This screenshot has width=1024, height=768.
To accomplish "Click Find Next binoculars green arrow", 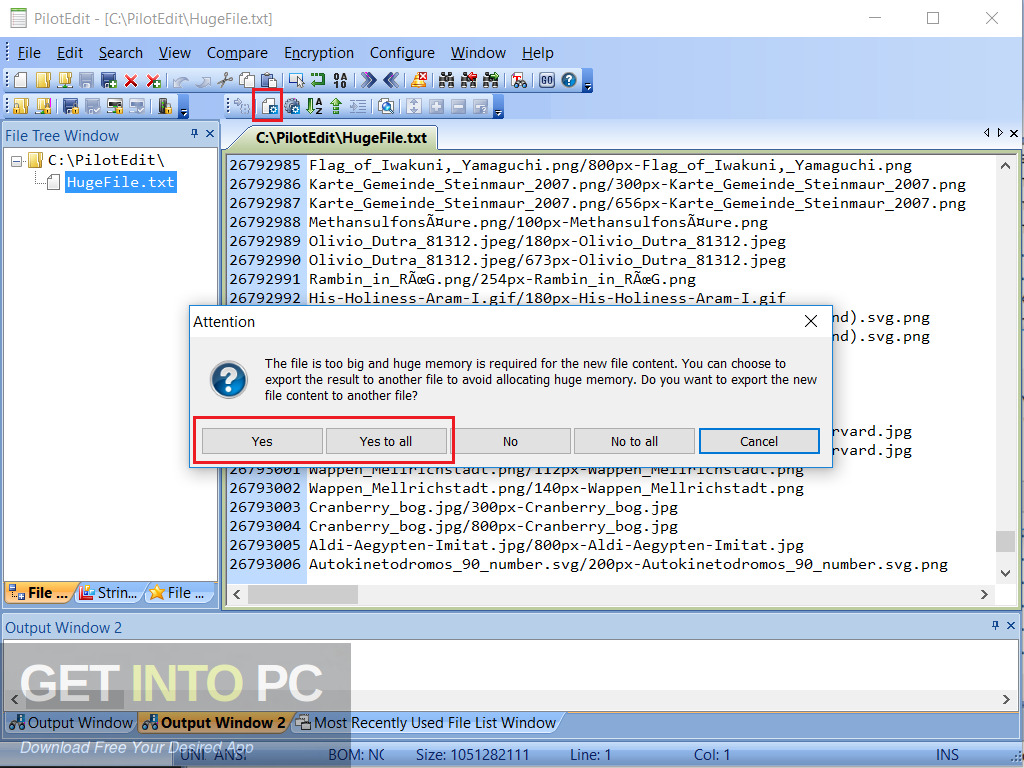I will (491, 80).
